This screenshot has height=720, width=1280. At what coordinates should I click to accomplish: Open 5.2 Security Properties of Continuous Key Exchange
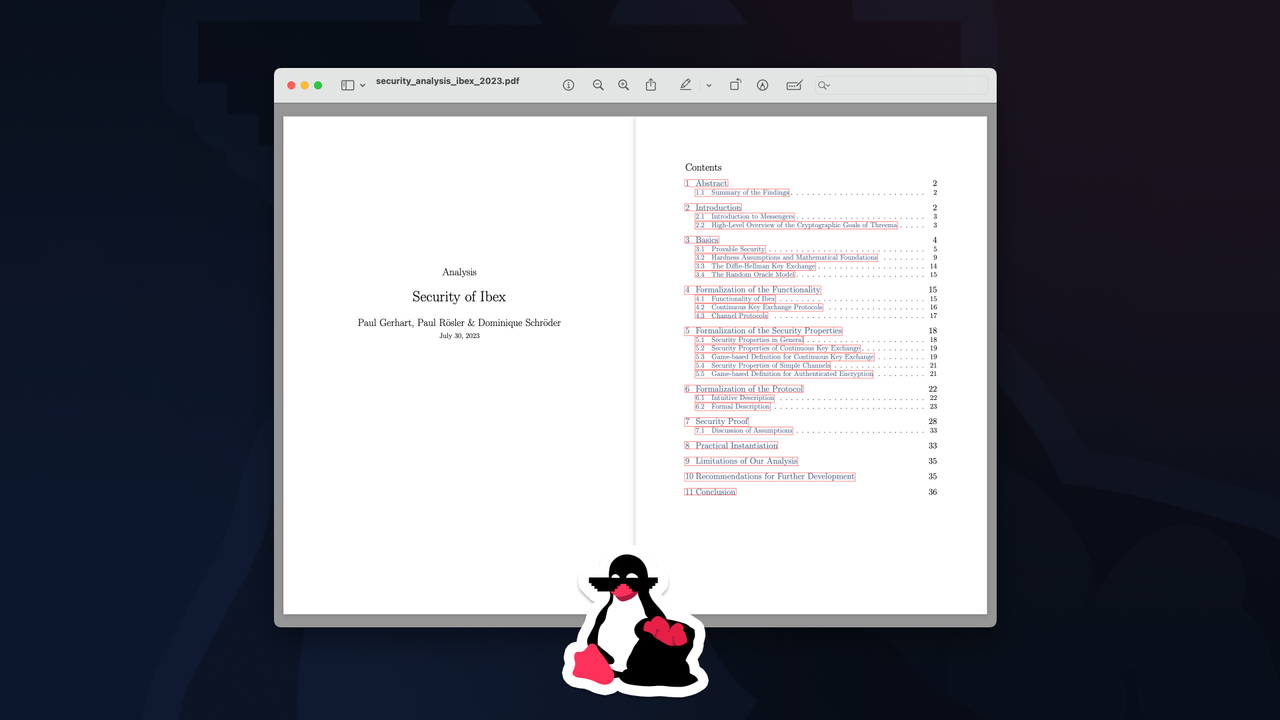pos(778,348)
